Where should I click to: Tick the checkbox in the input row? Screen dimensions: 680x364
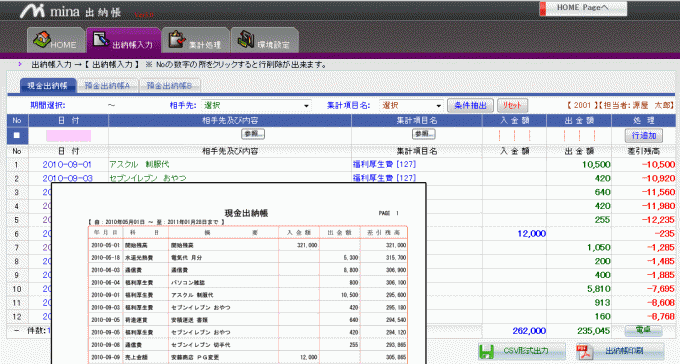click(x=17, y=135)
